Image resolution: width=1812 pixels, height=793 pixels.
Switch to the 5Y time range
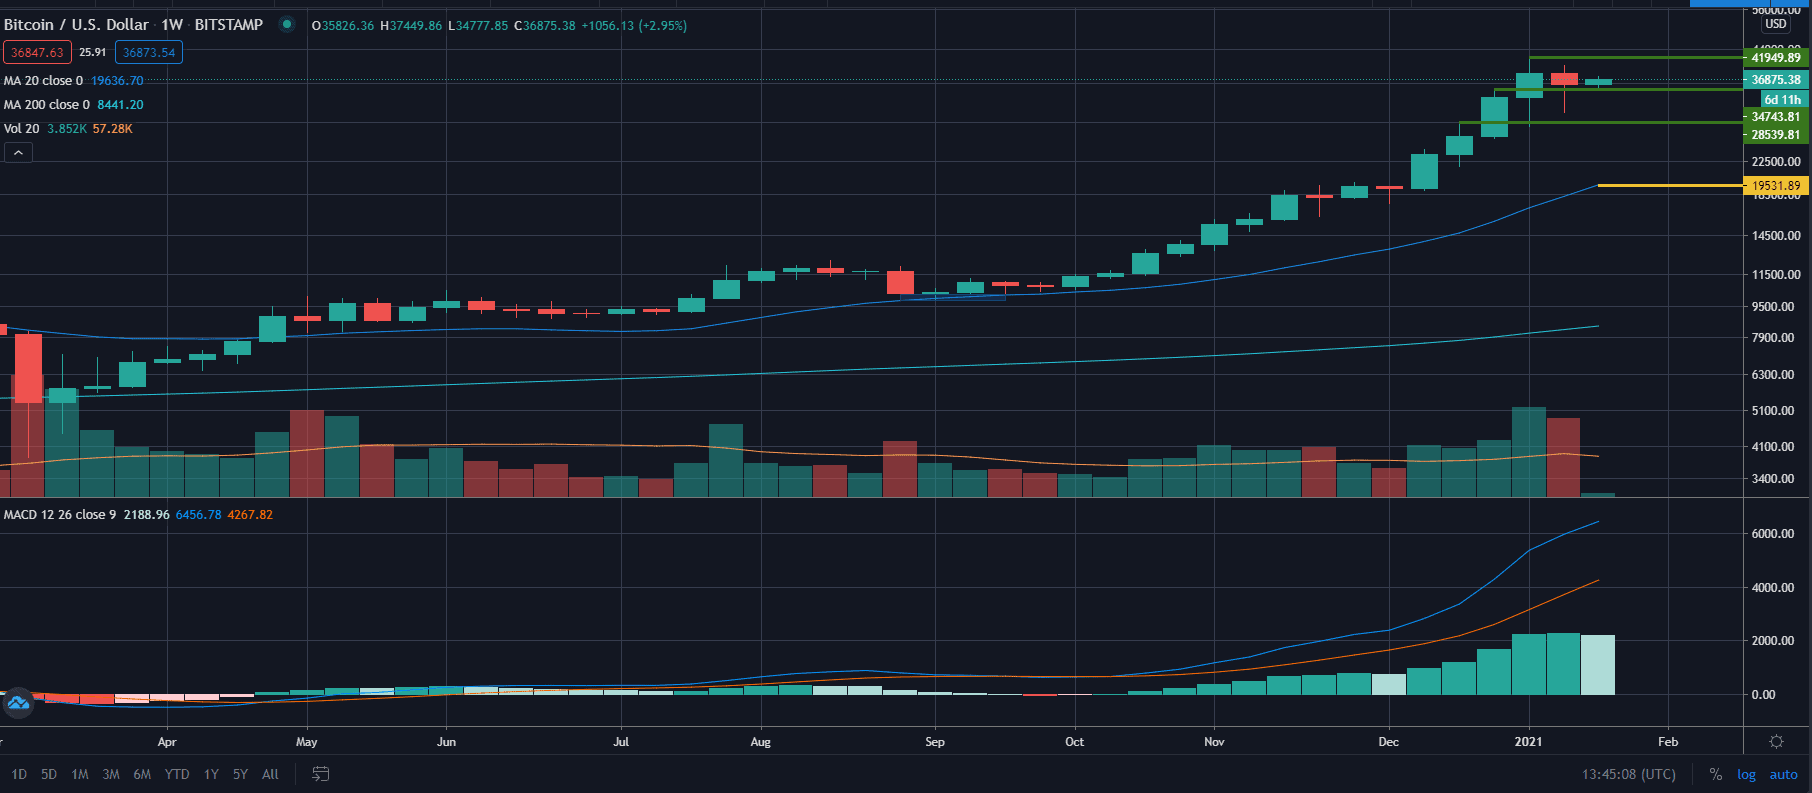[240, 774]
